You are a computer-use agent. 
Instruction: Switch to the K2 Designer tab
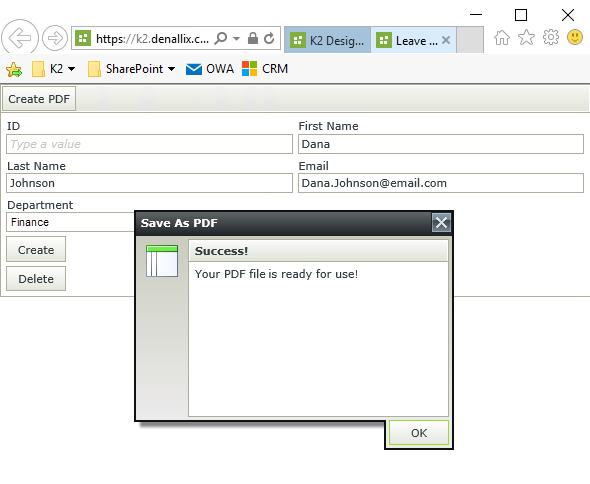327,40
